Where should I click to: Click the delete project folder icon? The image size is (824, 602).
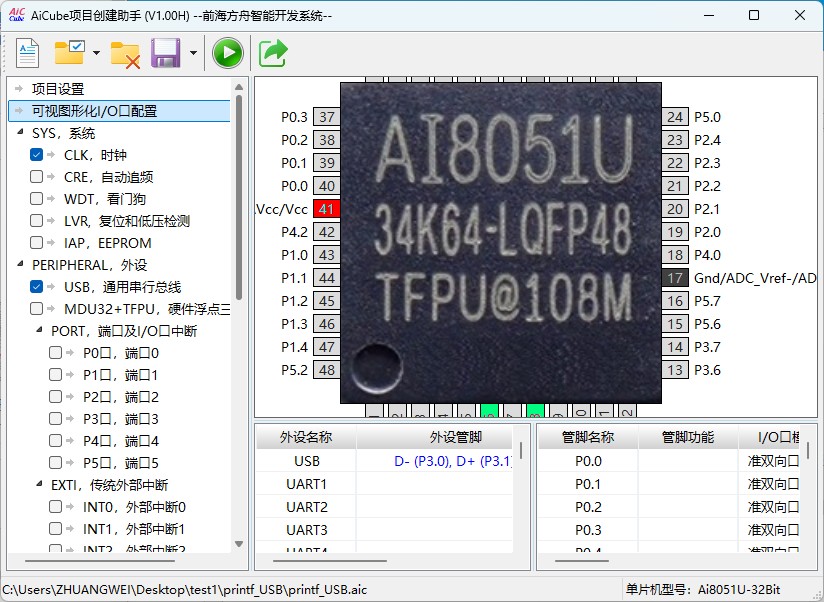(125, 53)
